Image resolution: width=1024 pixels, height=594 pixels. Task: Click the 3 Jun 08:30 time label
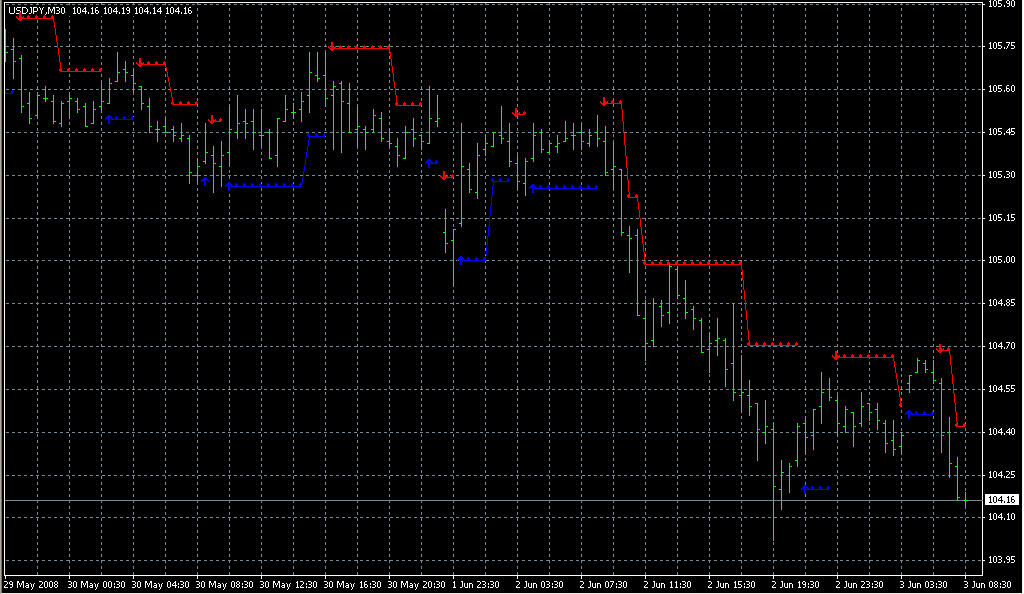click(988, 584)
